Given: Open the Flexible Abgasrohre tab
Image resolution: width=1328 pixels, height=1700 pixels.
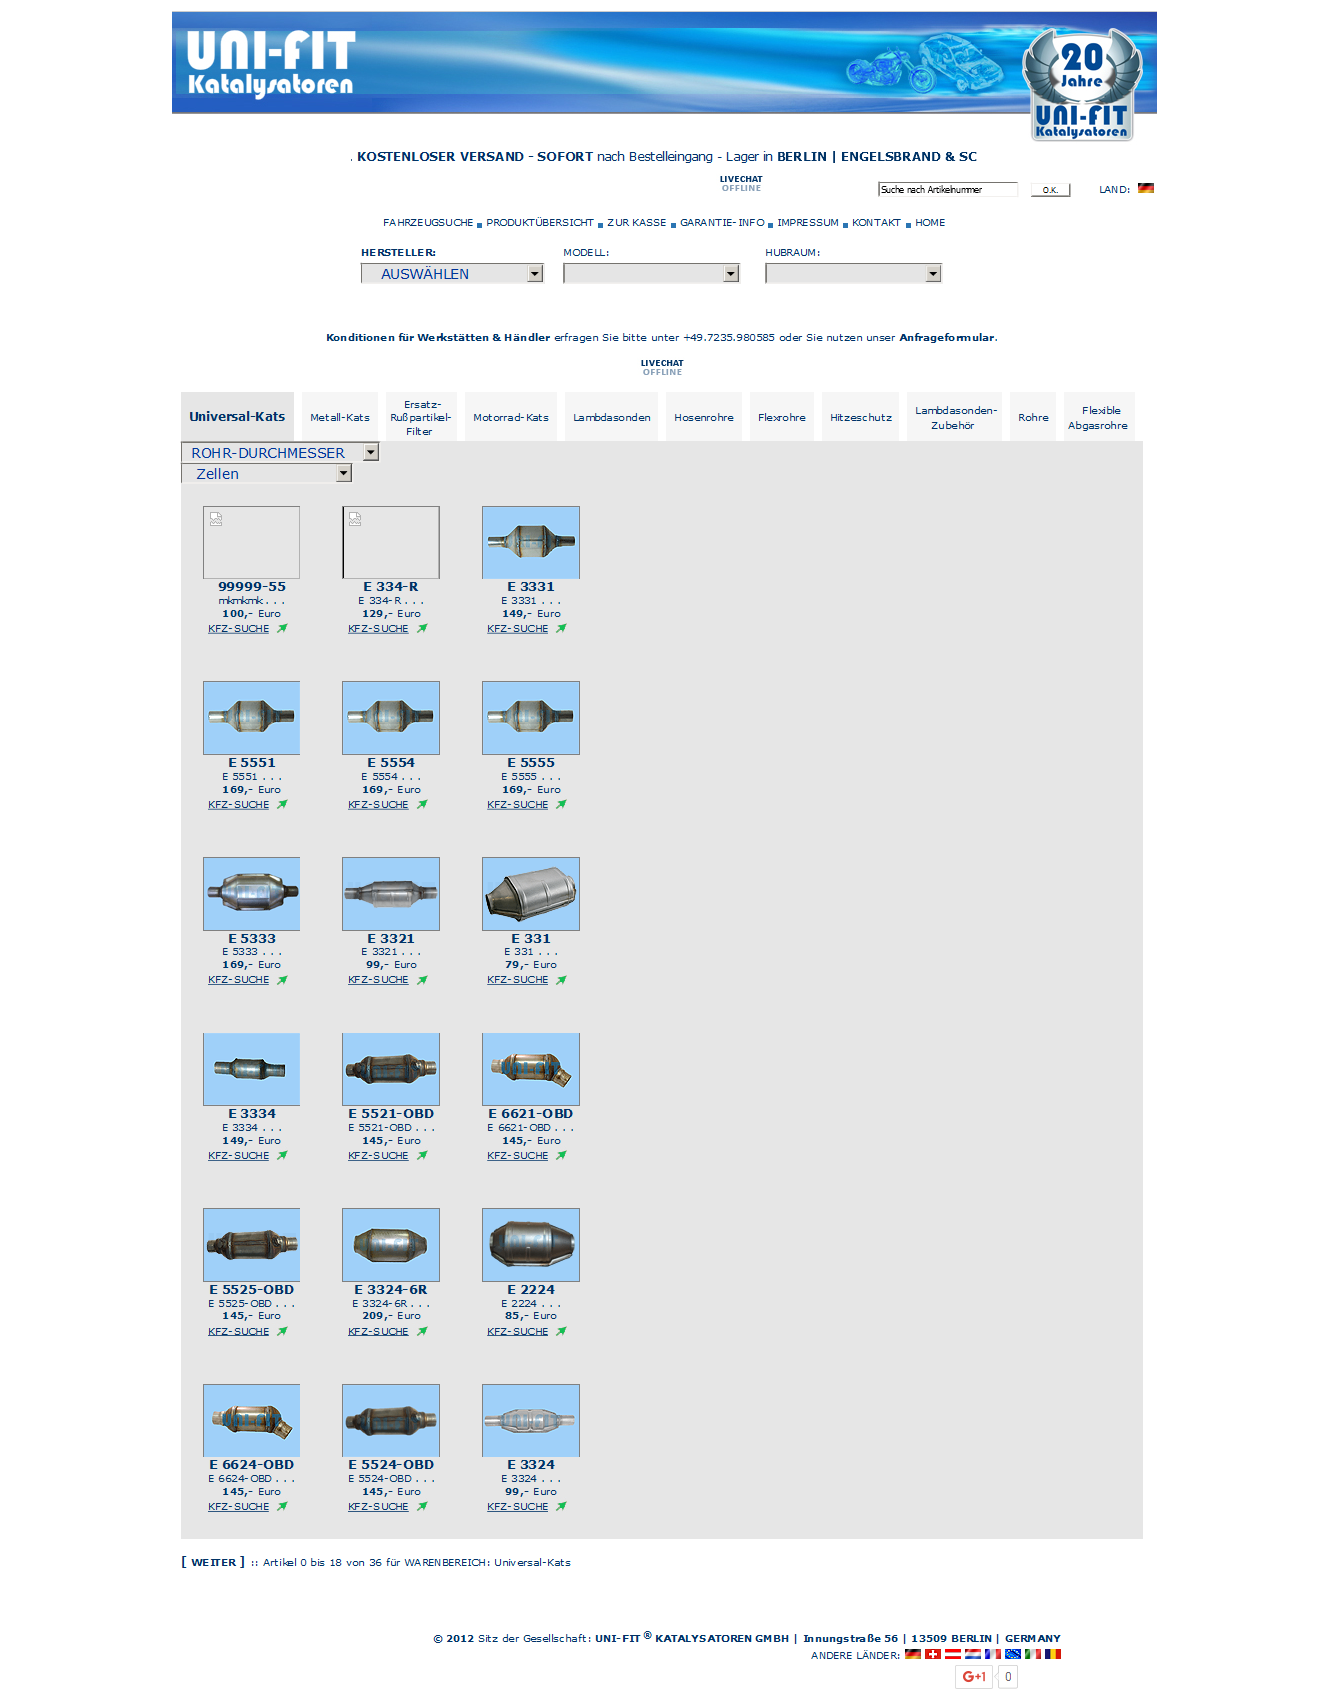Looking at the screenshot, I should tap(1099, 417).
